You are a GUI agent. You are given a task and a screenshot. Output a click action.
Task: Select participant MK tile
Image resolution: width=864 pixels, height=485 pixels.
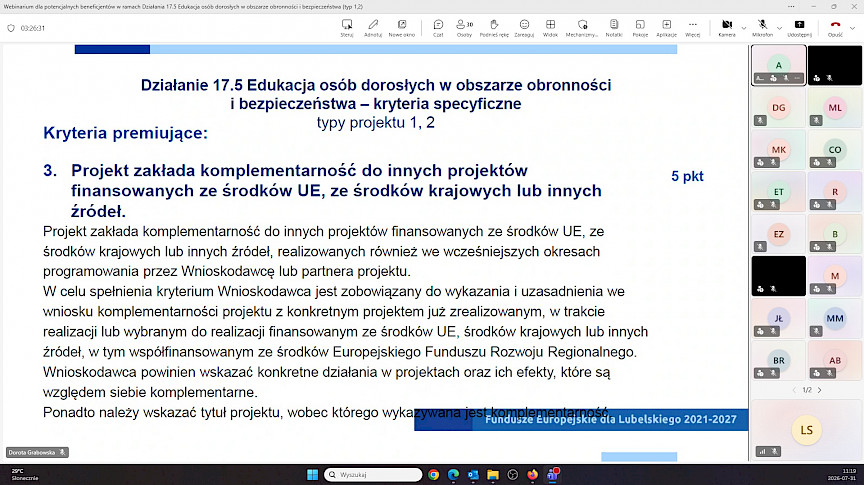coord(779,149)
